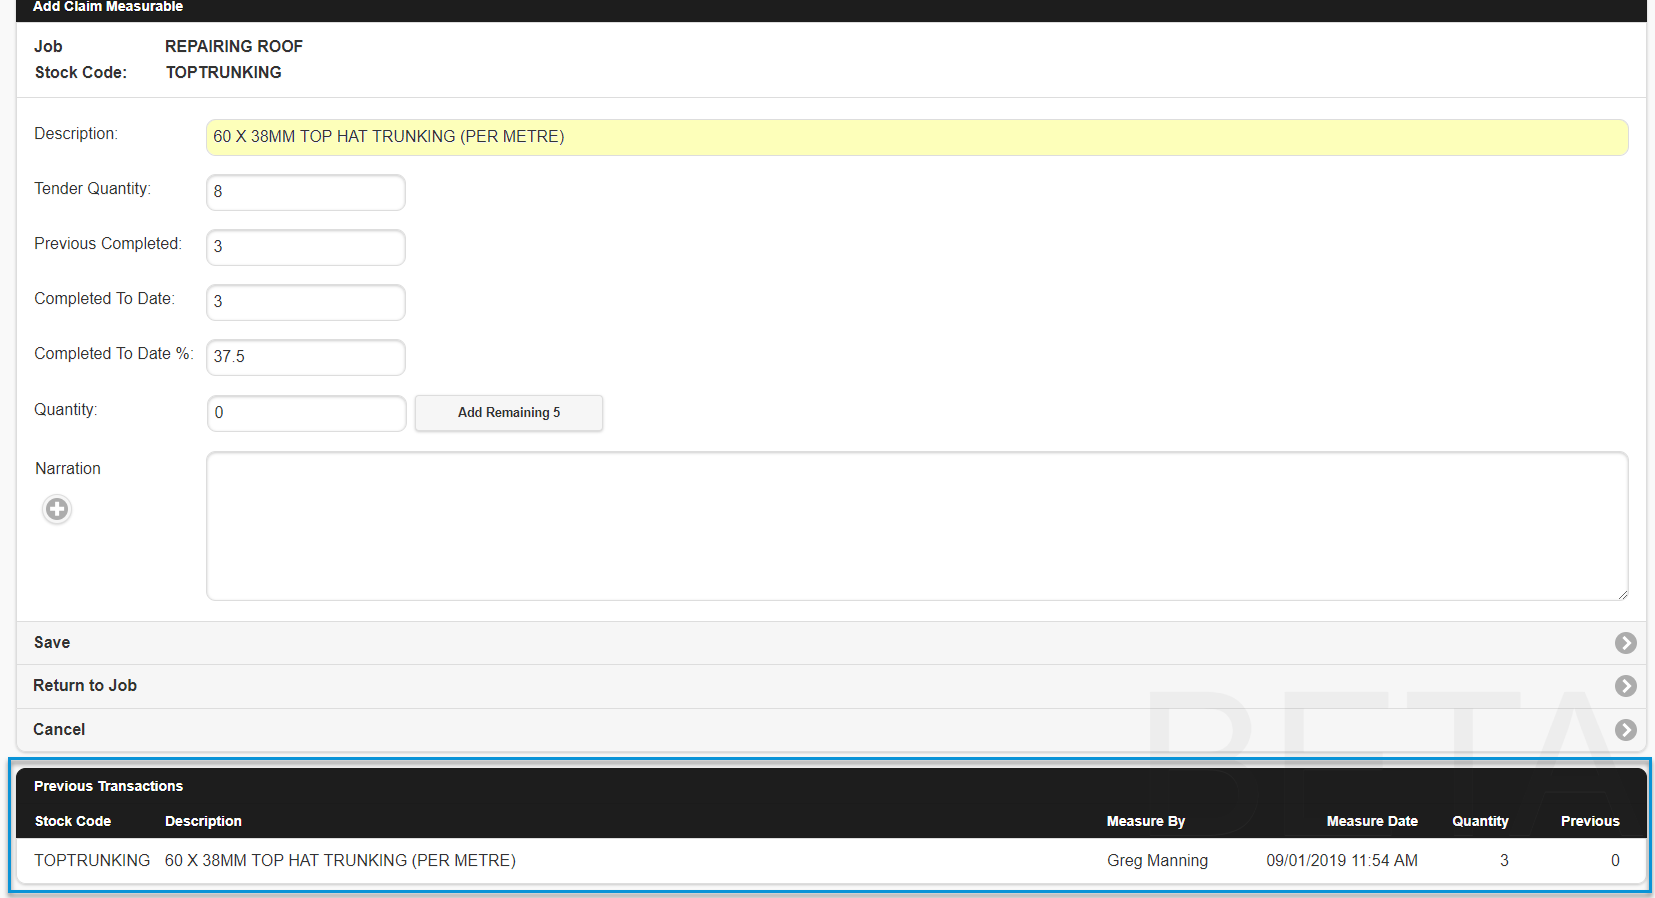Select Return to Job
The width and height of the screenshot is (1655, 898).
(831, 686)
